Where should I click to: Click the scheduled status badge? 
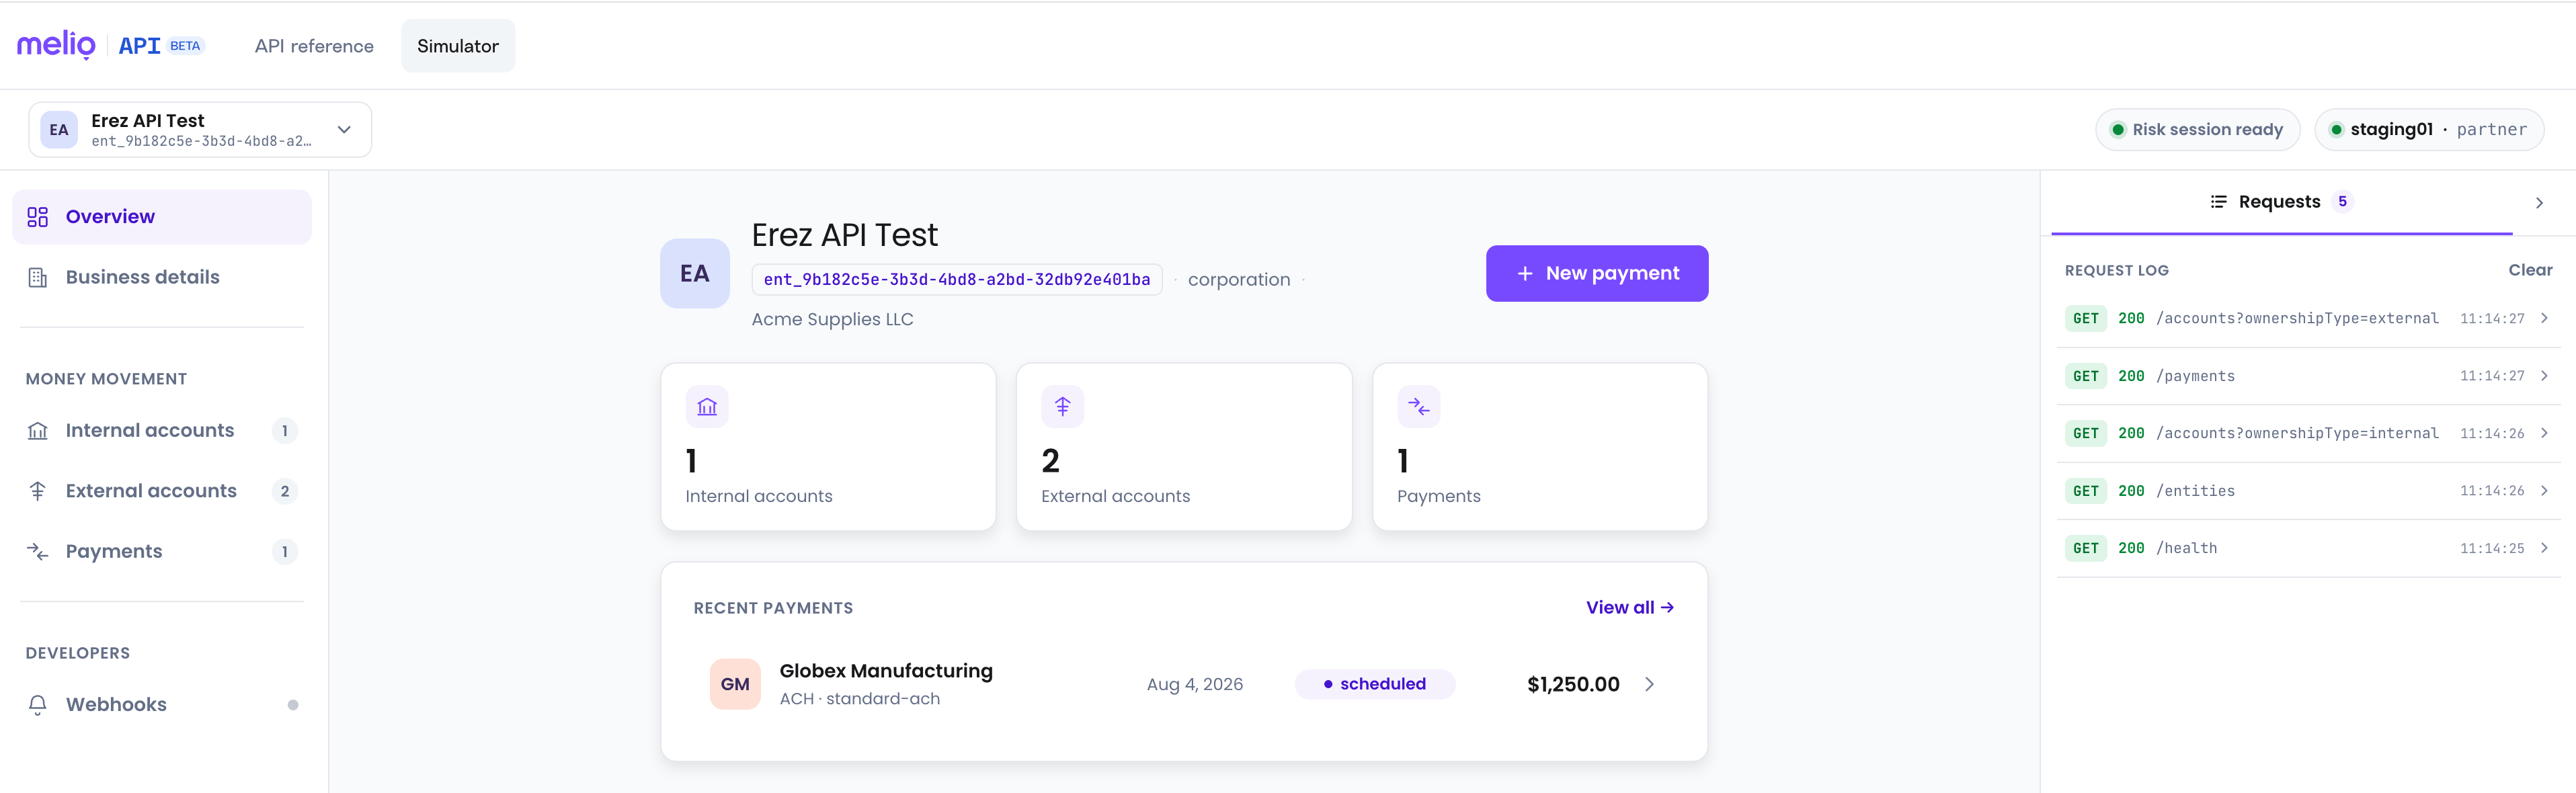click(x=1375, y=684)
